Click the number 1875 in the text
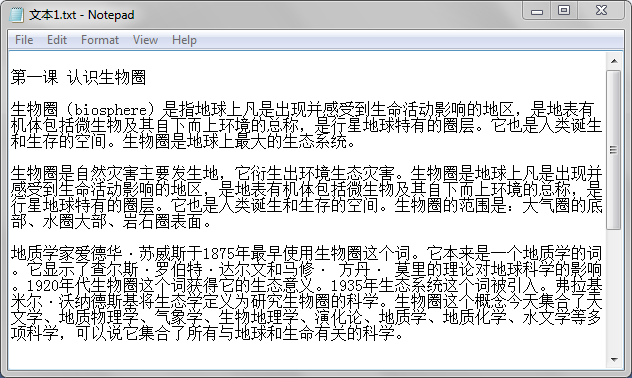This screenshot has width=632, height=378. click(x=218, y=254)
